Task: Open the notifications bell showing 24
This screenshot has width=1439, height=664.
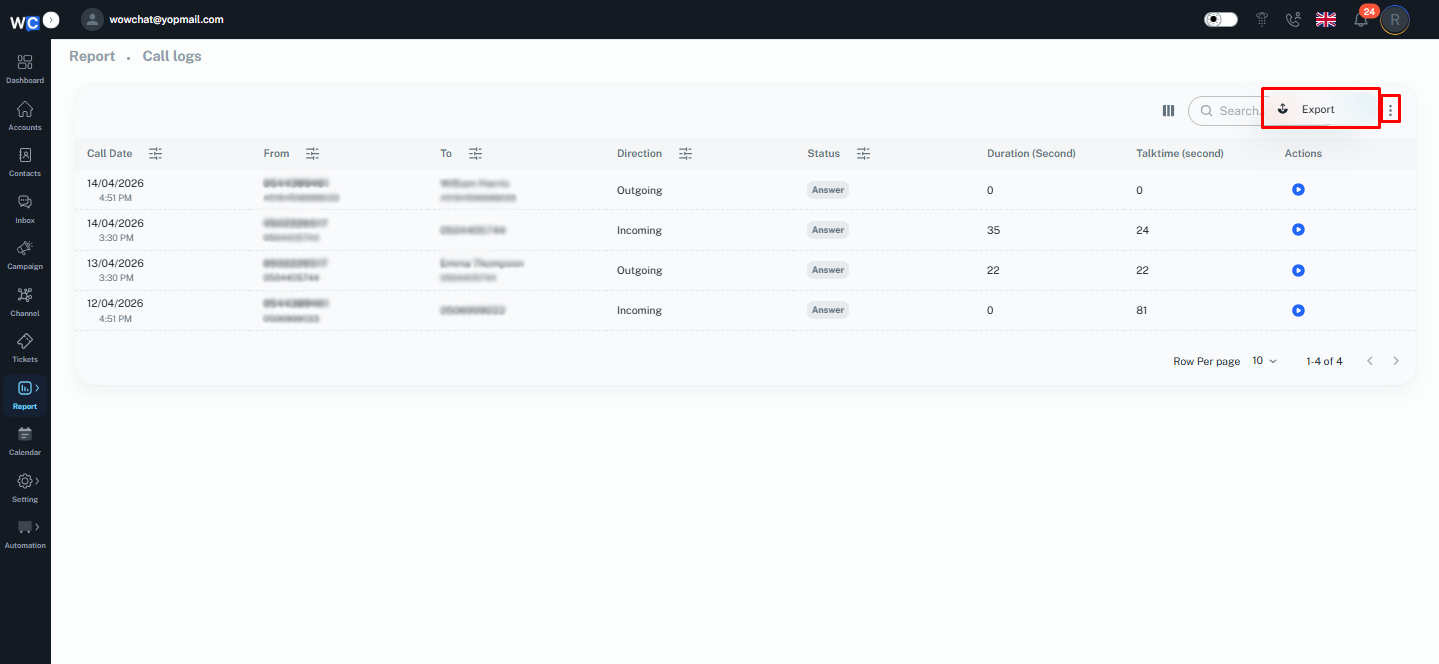Action: (x=1361, y=19)
